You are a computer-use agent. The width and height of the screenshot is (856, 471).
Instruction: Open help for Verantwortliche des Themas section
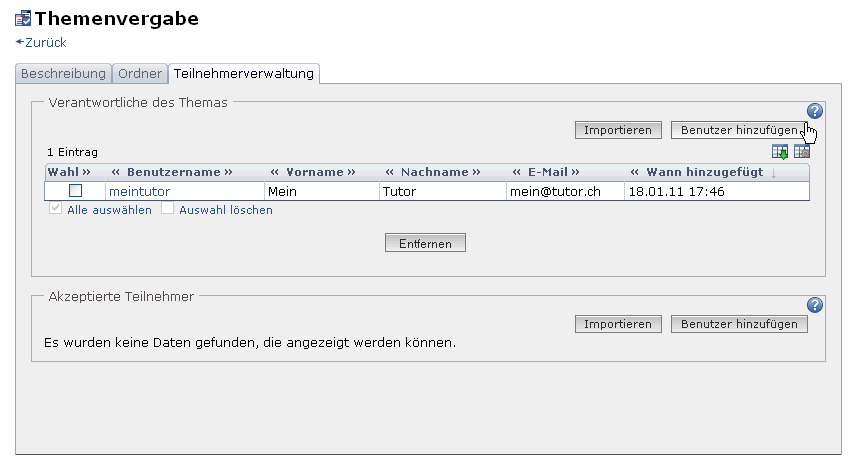(x=814, y=111)
